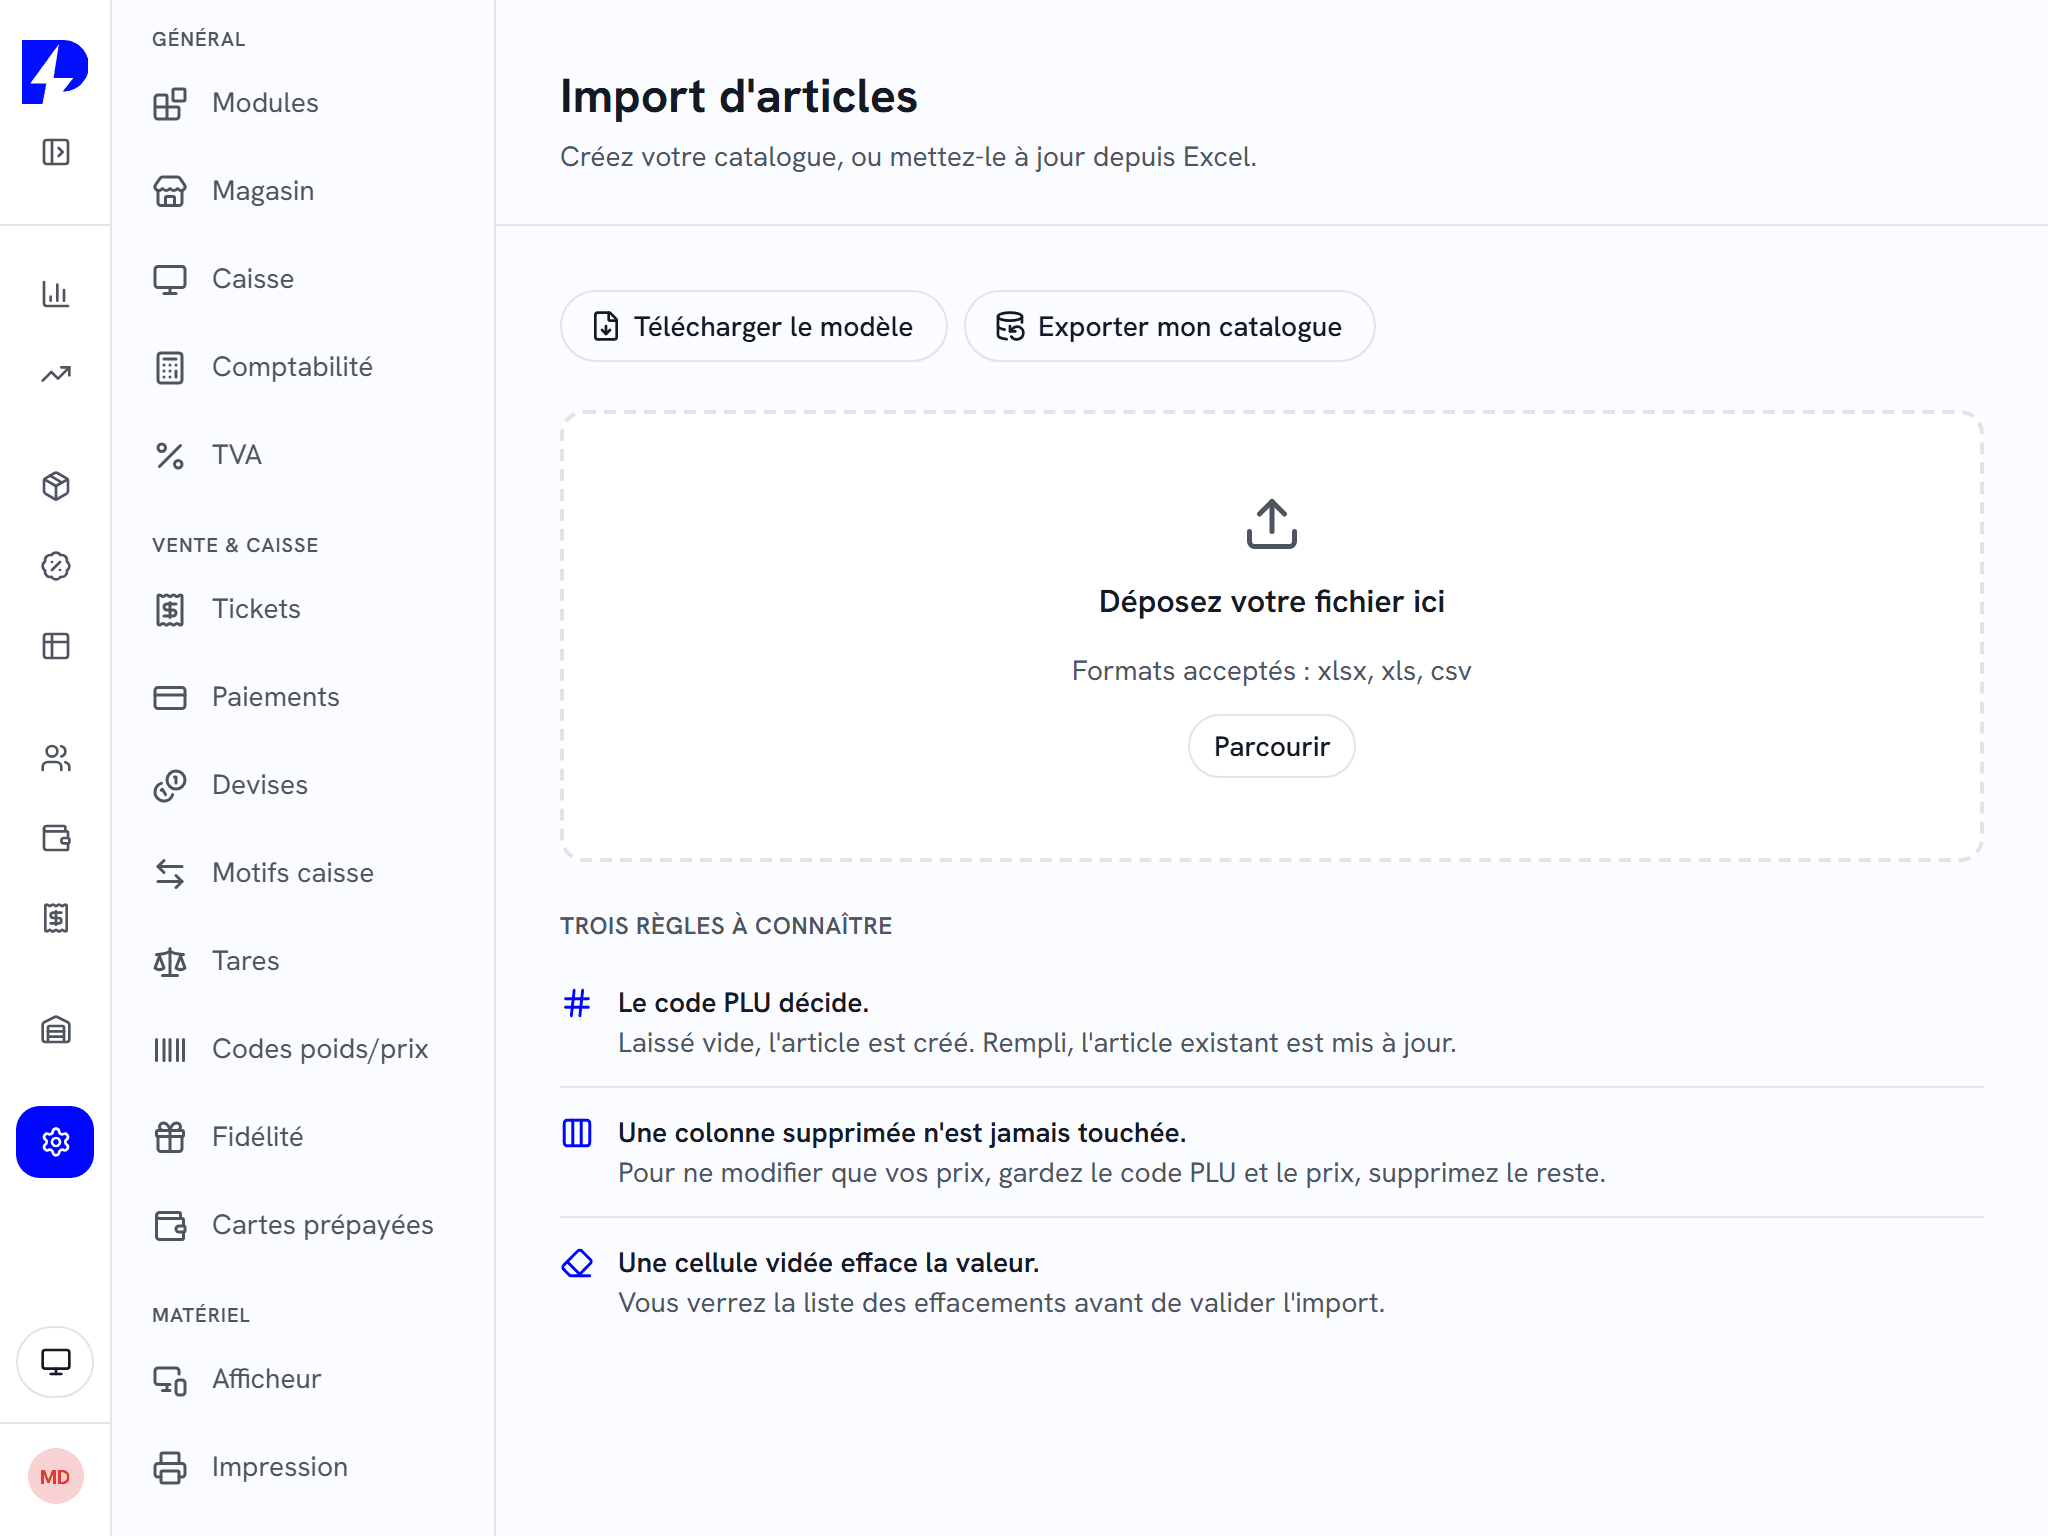Click the round monitor display button
Screen dimensions: 2048x1536
[55, 1362]
